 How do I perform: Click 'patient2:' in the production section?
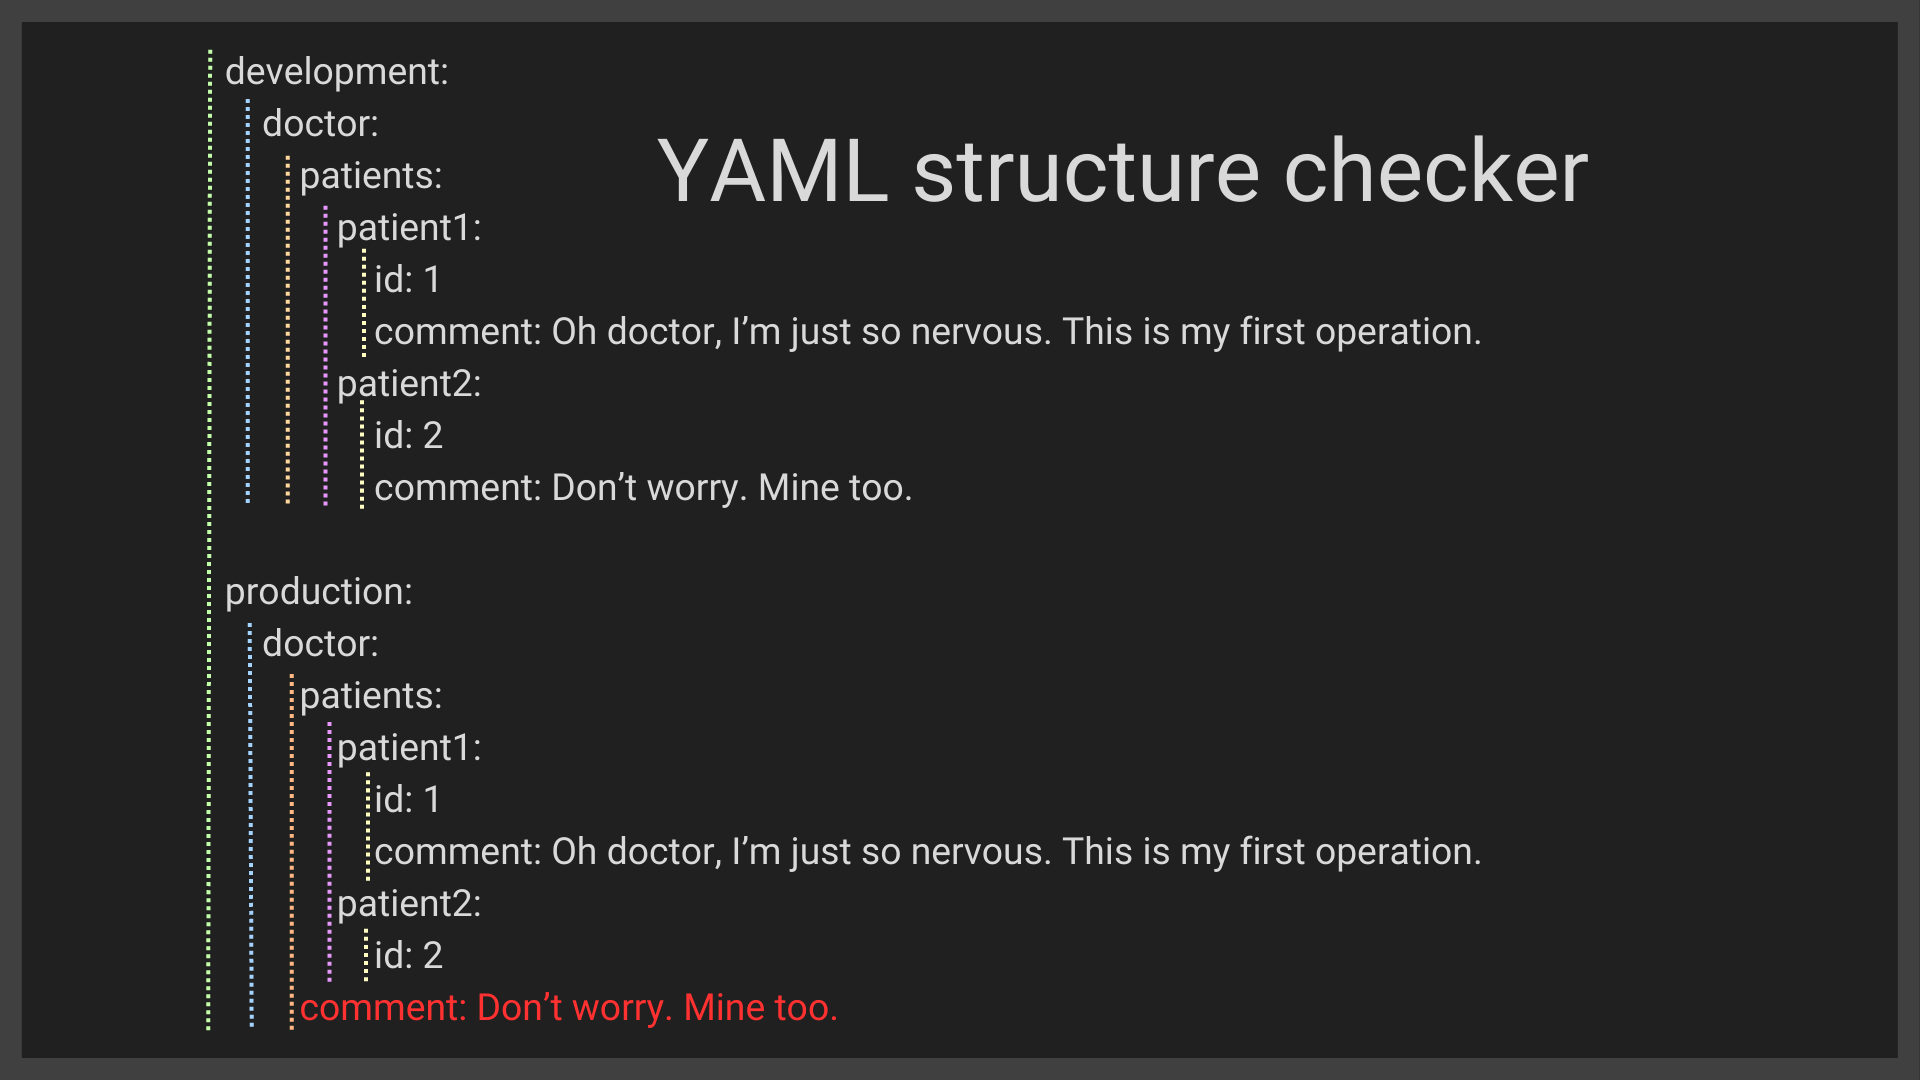click(409, 904)
